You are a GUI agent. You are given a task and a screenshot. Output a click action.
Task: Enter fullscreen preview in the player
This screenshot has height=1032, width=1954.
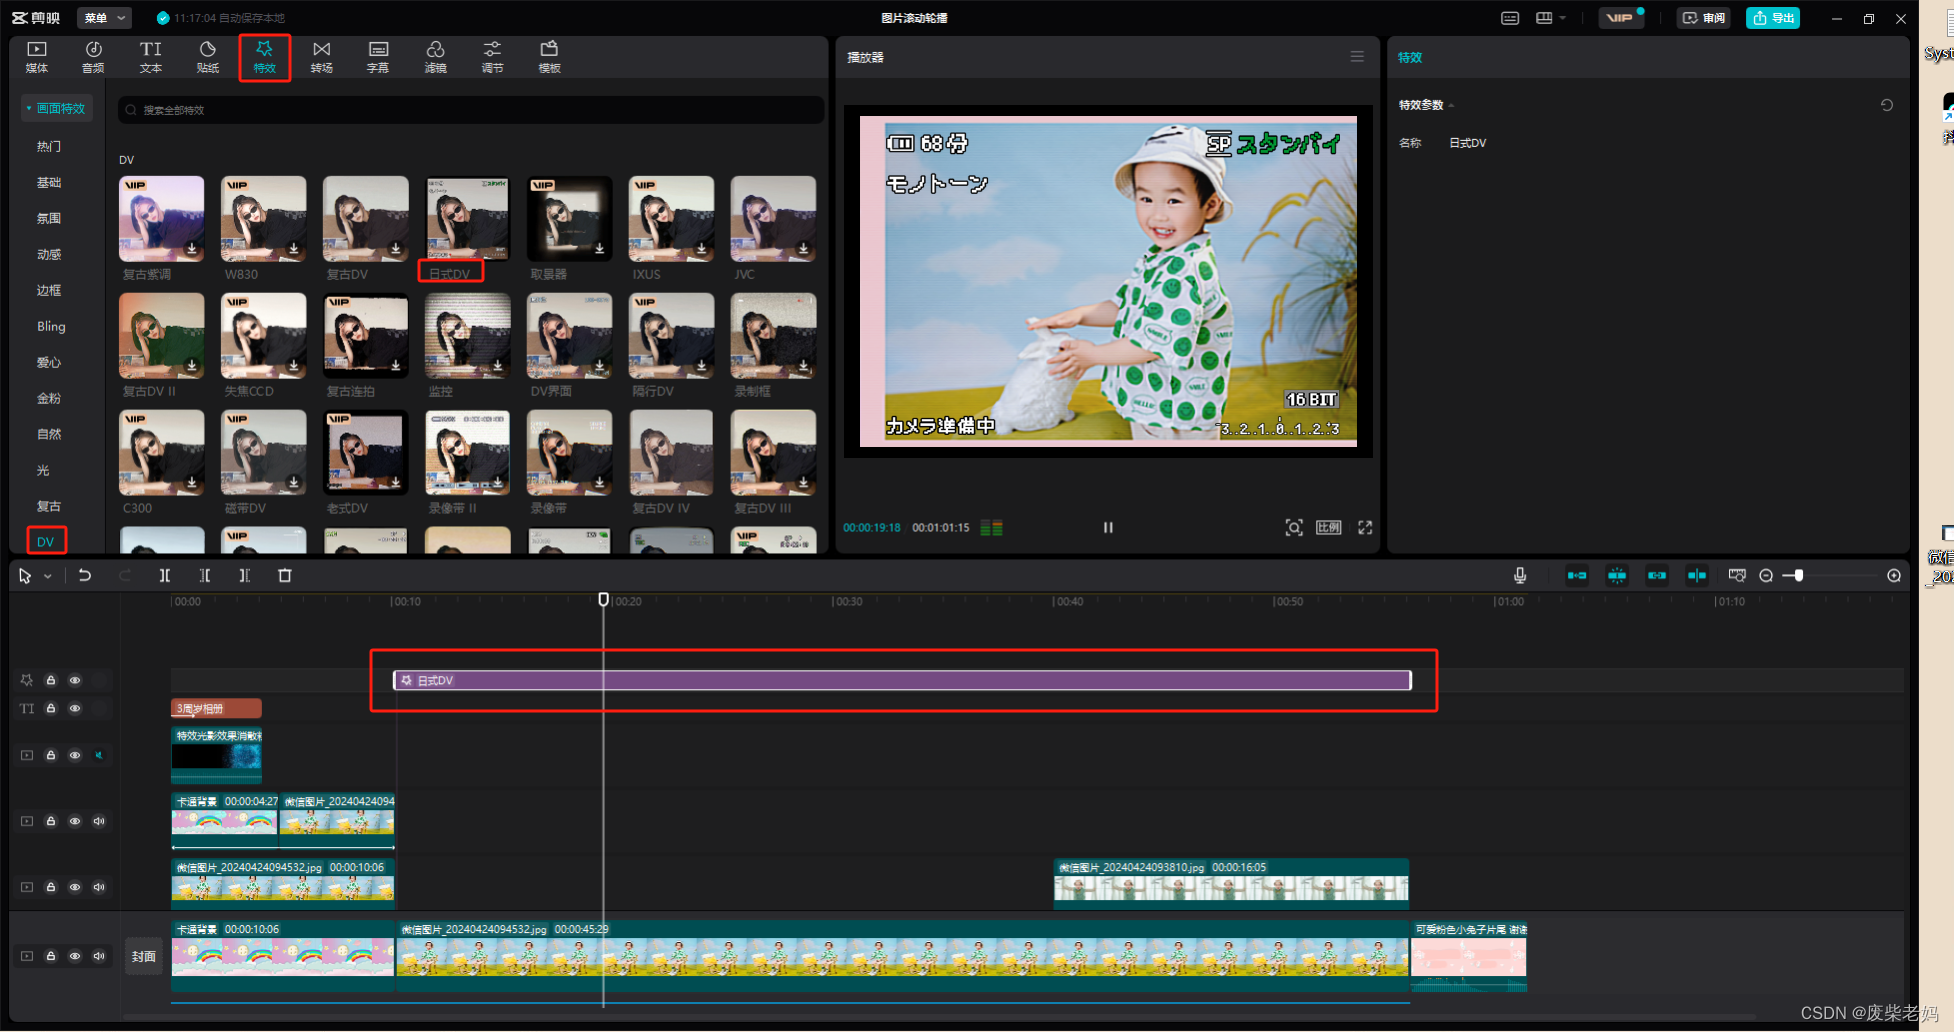pos(1365,528)
